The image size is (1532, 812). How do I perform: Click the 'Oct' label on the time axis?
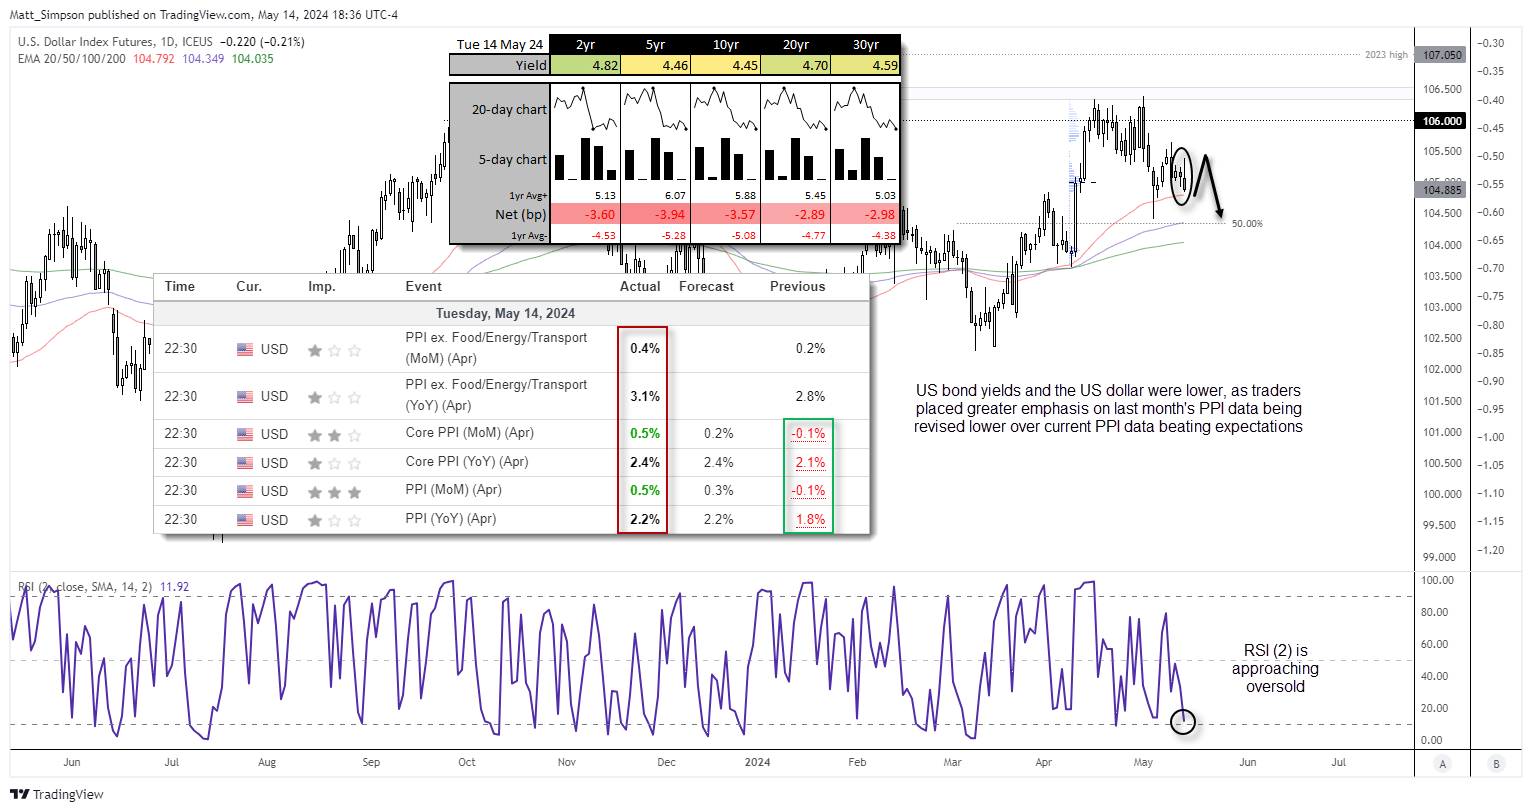[467, 762]
